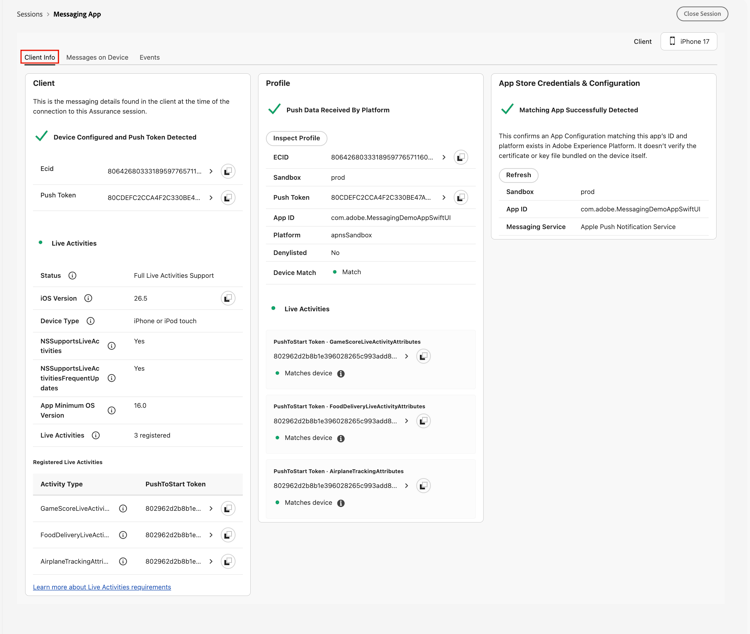The image size is (750, 634).
Task: Select com.adobe.MessagingDemoAppSwiftUI in Profile App ID
Action: pos(391,218)
